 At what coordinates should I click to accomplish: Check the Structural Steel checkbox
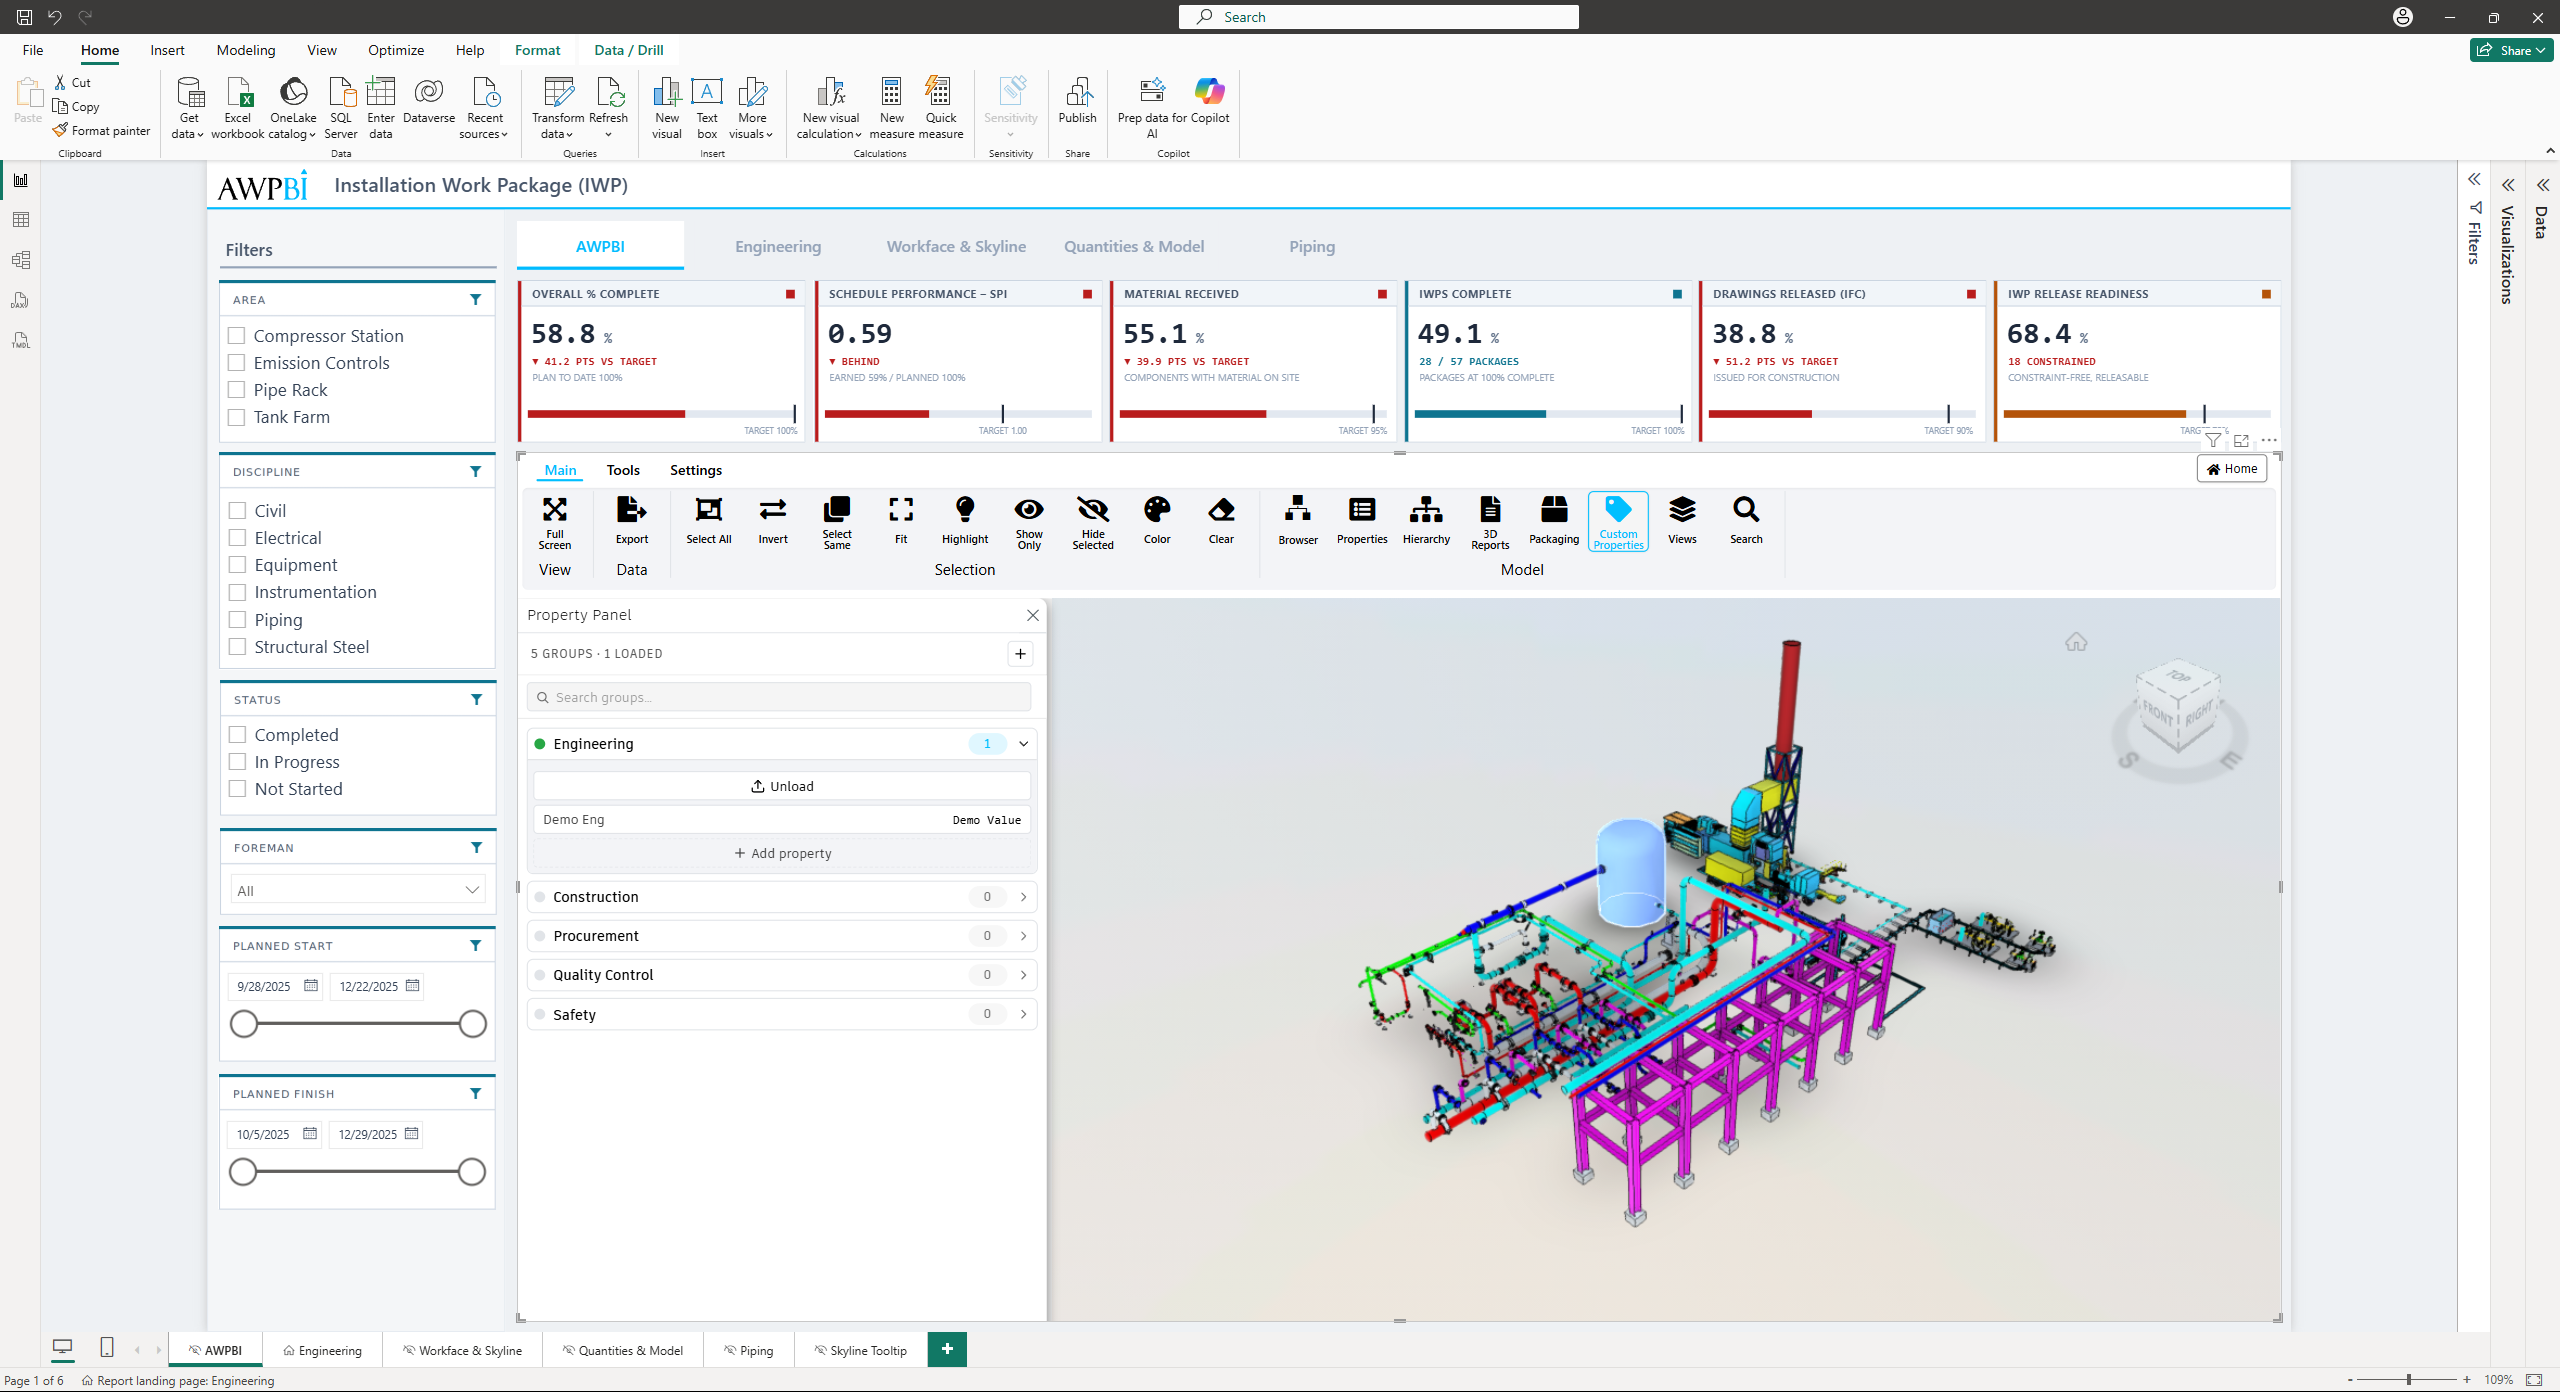coord(238,647)
